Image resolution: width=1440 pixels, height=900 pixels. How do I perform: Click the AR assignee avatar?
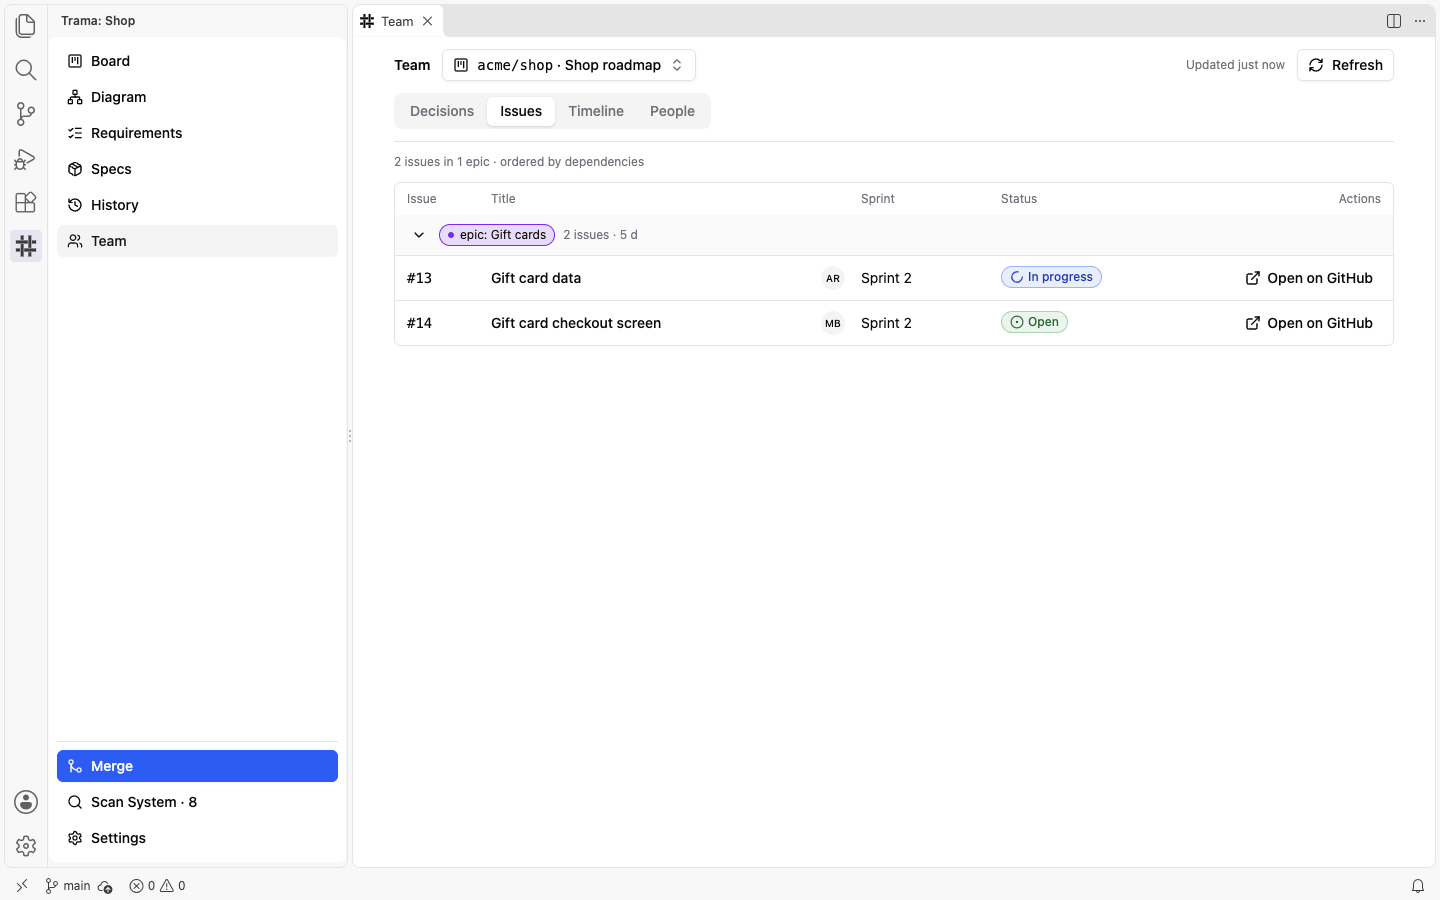[x=833, y=278]
